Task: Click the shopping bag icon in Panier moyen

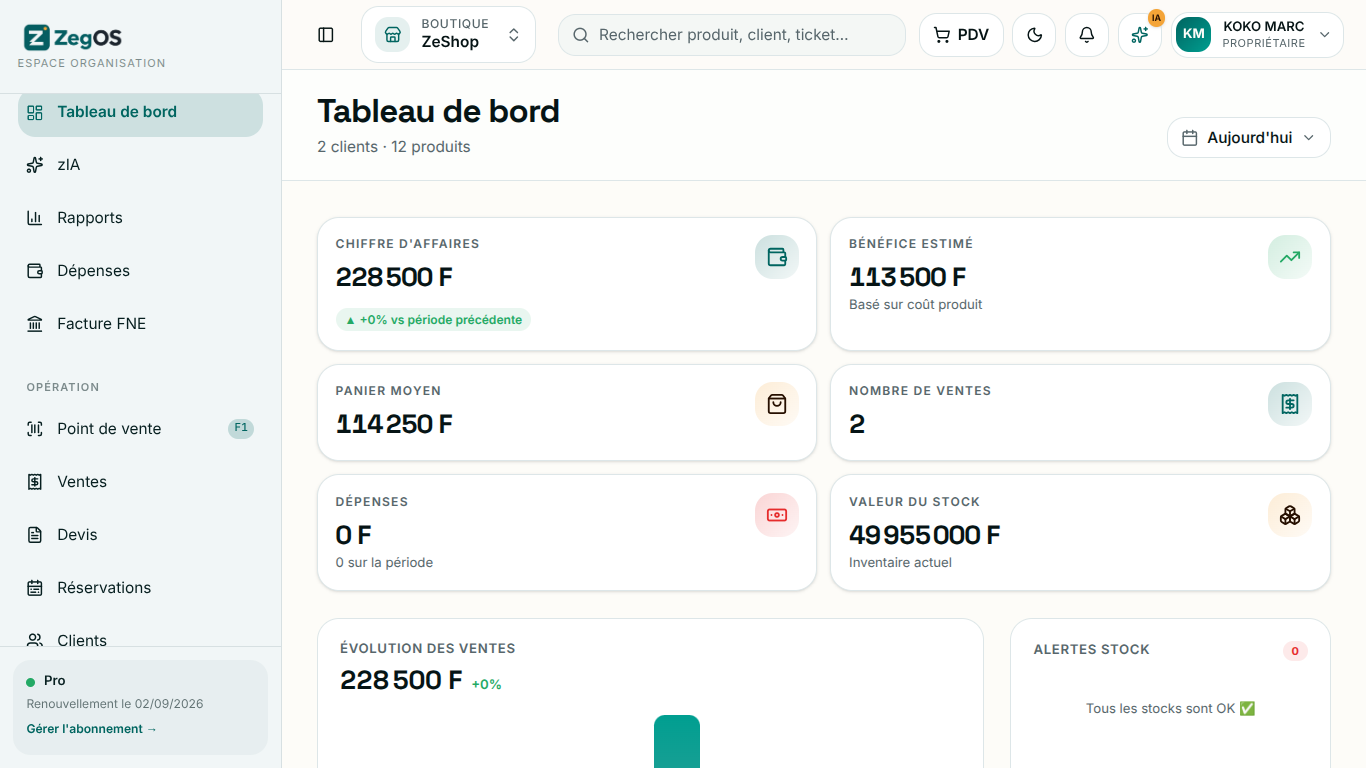Action: coord(777,404)
